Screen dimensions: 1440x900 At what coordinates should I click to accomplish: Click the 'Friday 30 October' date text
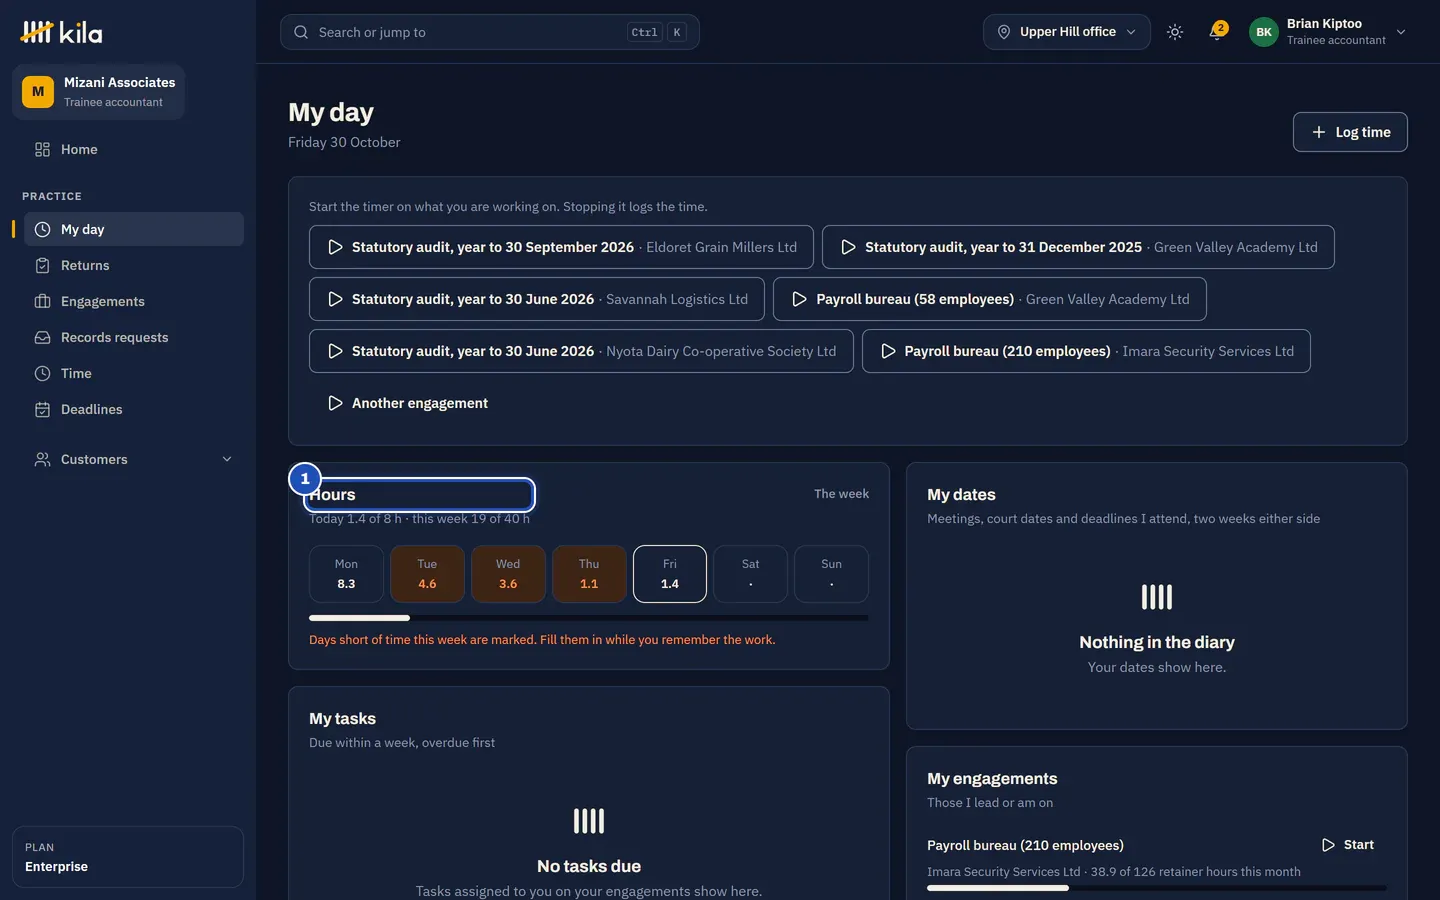[344, 142]
